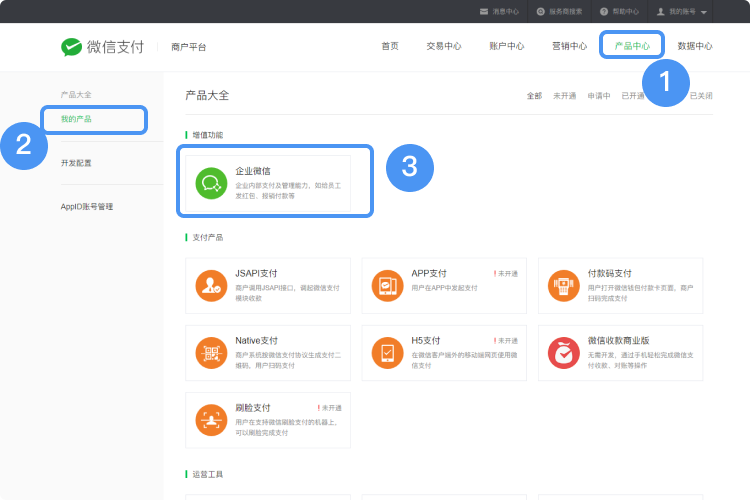
Task: Open the Native支付 product title
Action: click(256, 341)
